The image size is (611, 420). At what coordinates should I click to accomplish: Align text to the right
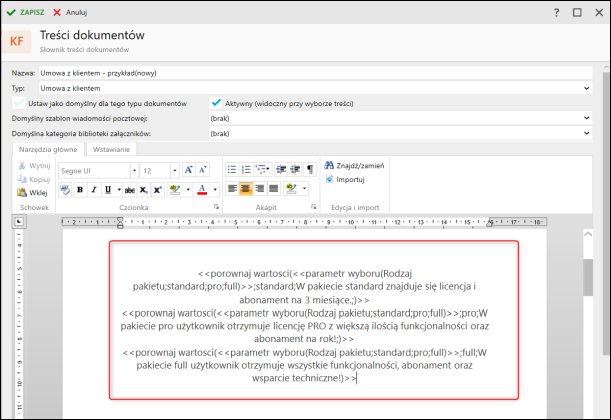point(260,189)
